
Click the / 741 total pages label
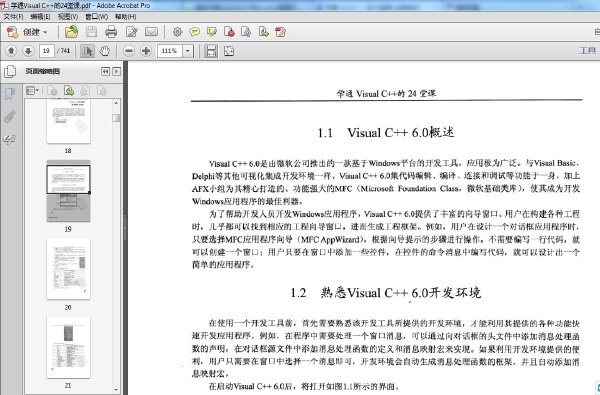[x=64, y=51]
